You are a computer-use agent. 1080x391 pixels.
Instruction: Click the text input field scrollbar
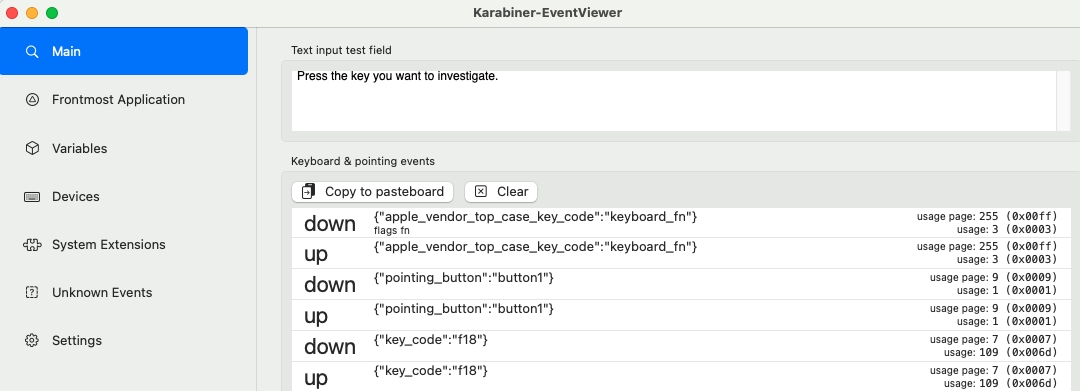[1063, 101]
